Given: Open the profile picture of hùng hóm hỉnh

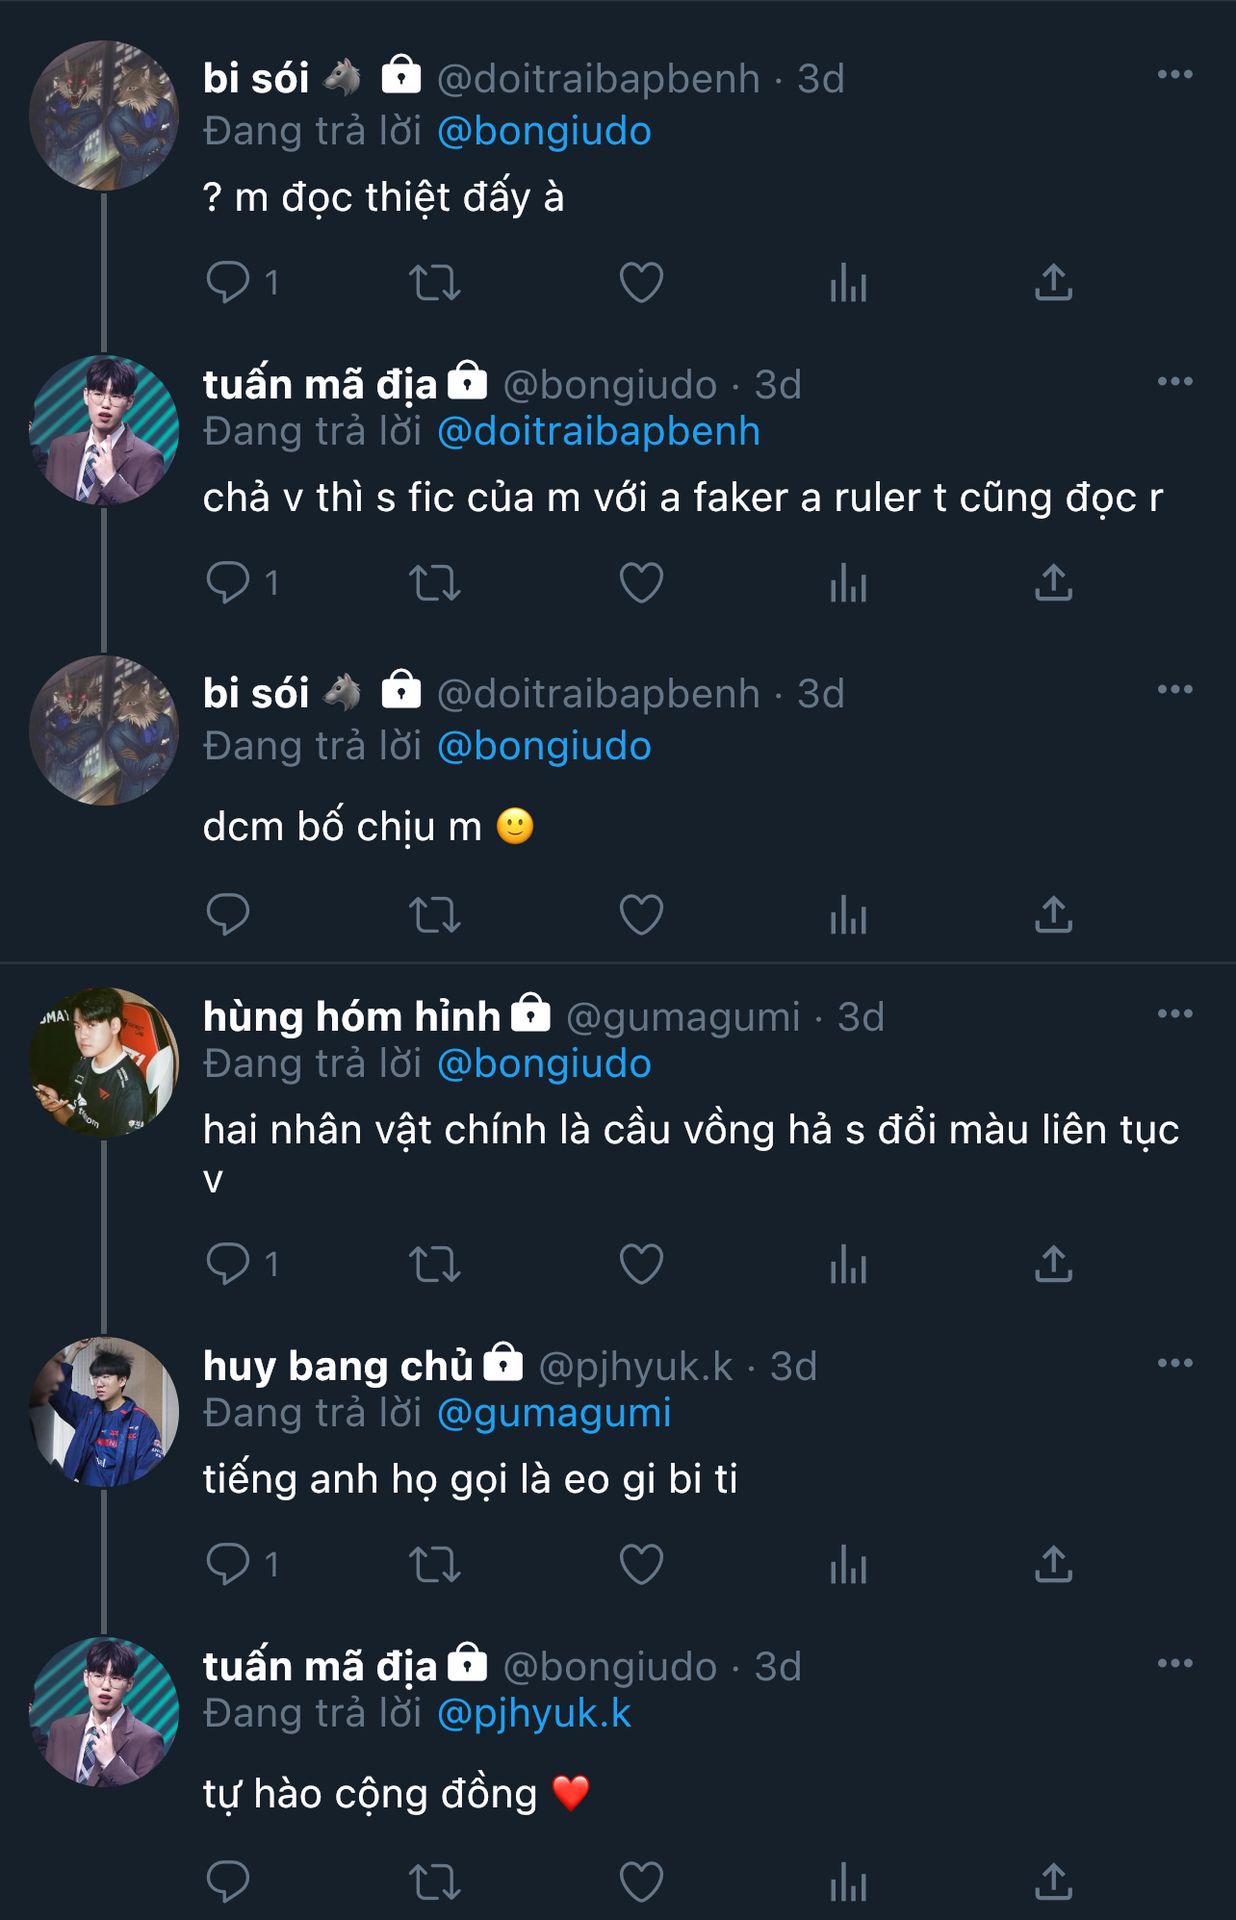Looking at the screenshot, I should point(104,1062).
